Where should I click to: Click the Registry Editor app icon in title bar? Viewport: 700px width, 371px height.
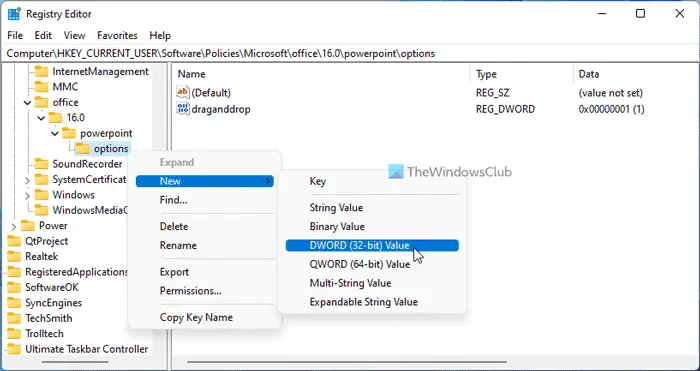coord(14,14)
